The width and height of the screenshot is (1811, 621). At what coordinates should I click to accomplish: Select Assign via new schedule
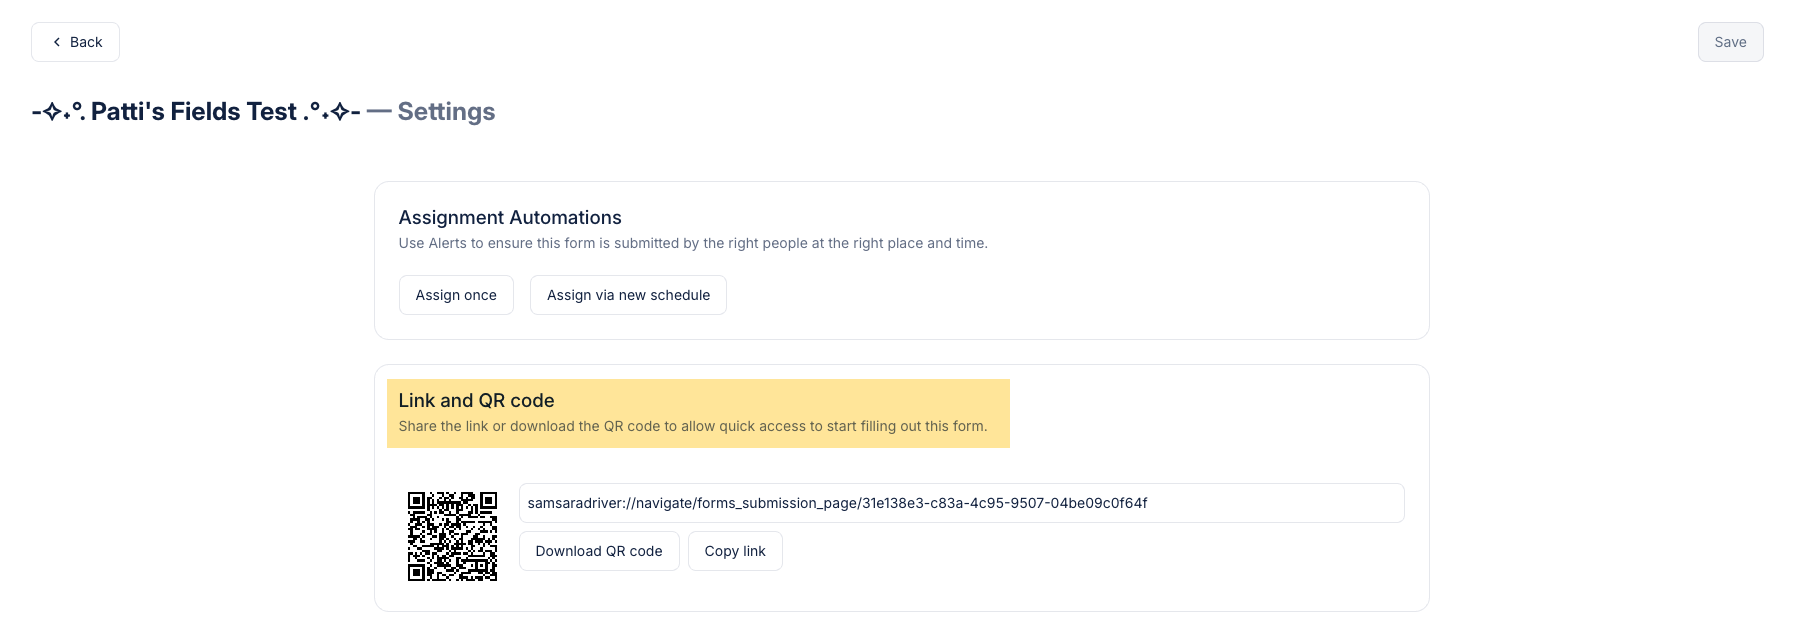coord(628,295)
